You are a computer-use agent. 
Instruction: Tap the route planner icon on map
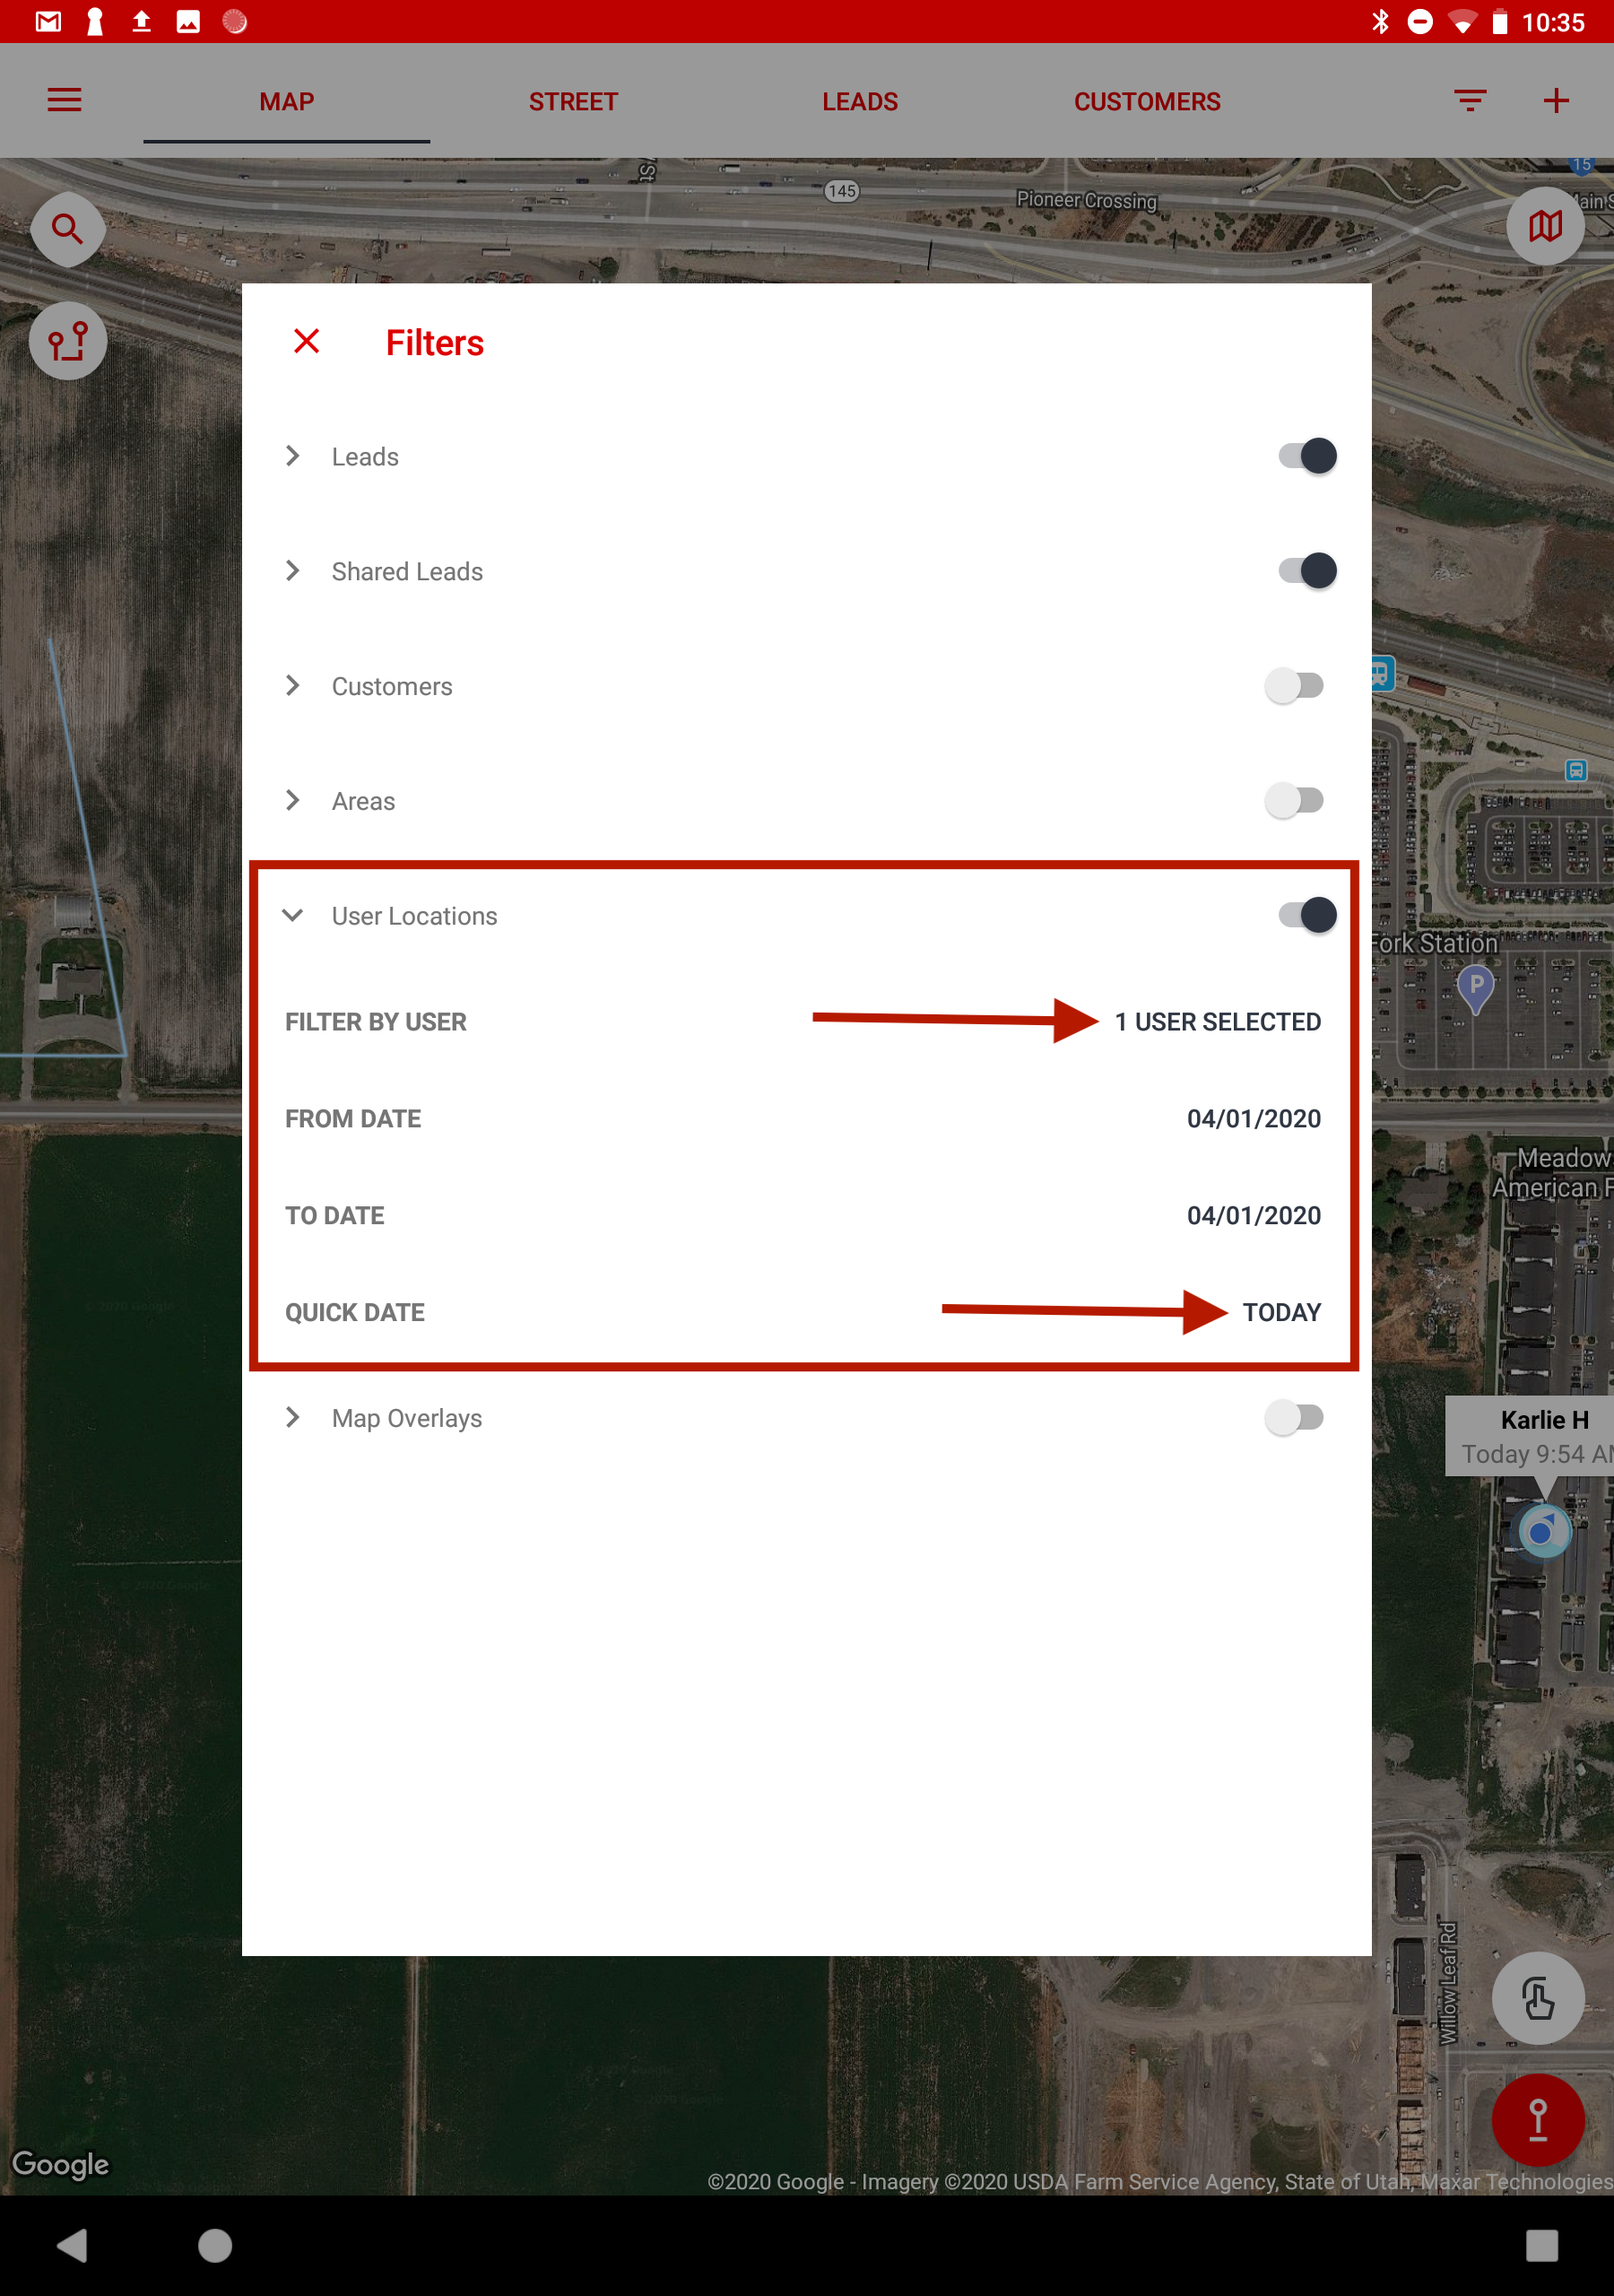(x=67, y=342)
